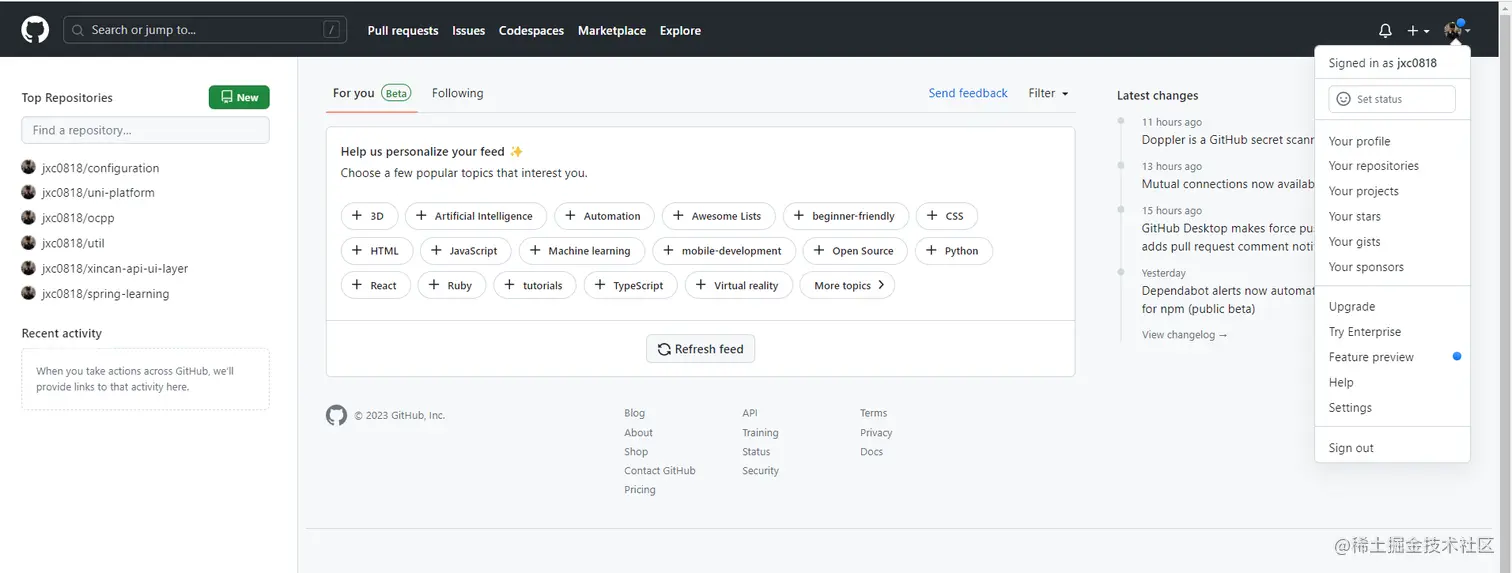Add the Virtual reality topic
This screenshot has height=573, width=1512.
(739, 286)
